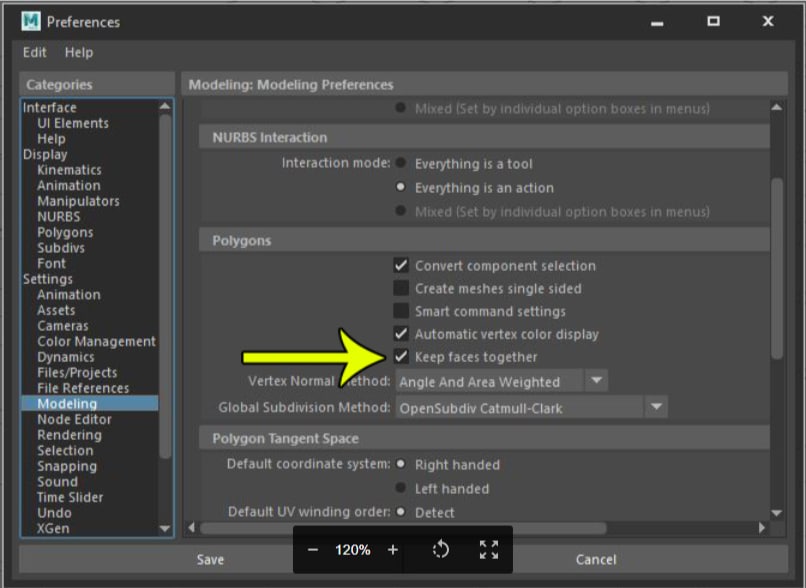
Task: Select UI Elements category
Action: click(x=72, y=123)
